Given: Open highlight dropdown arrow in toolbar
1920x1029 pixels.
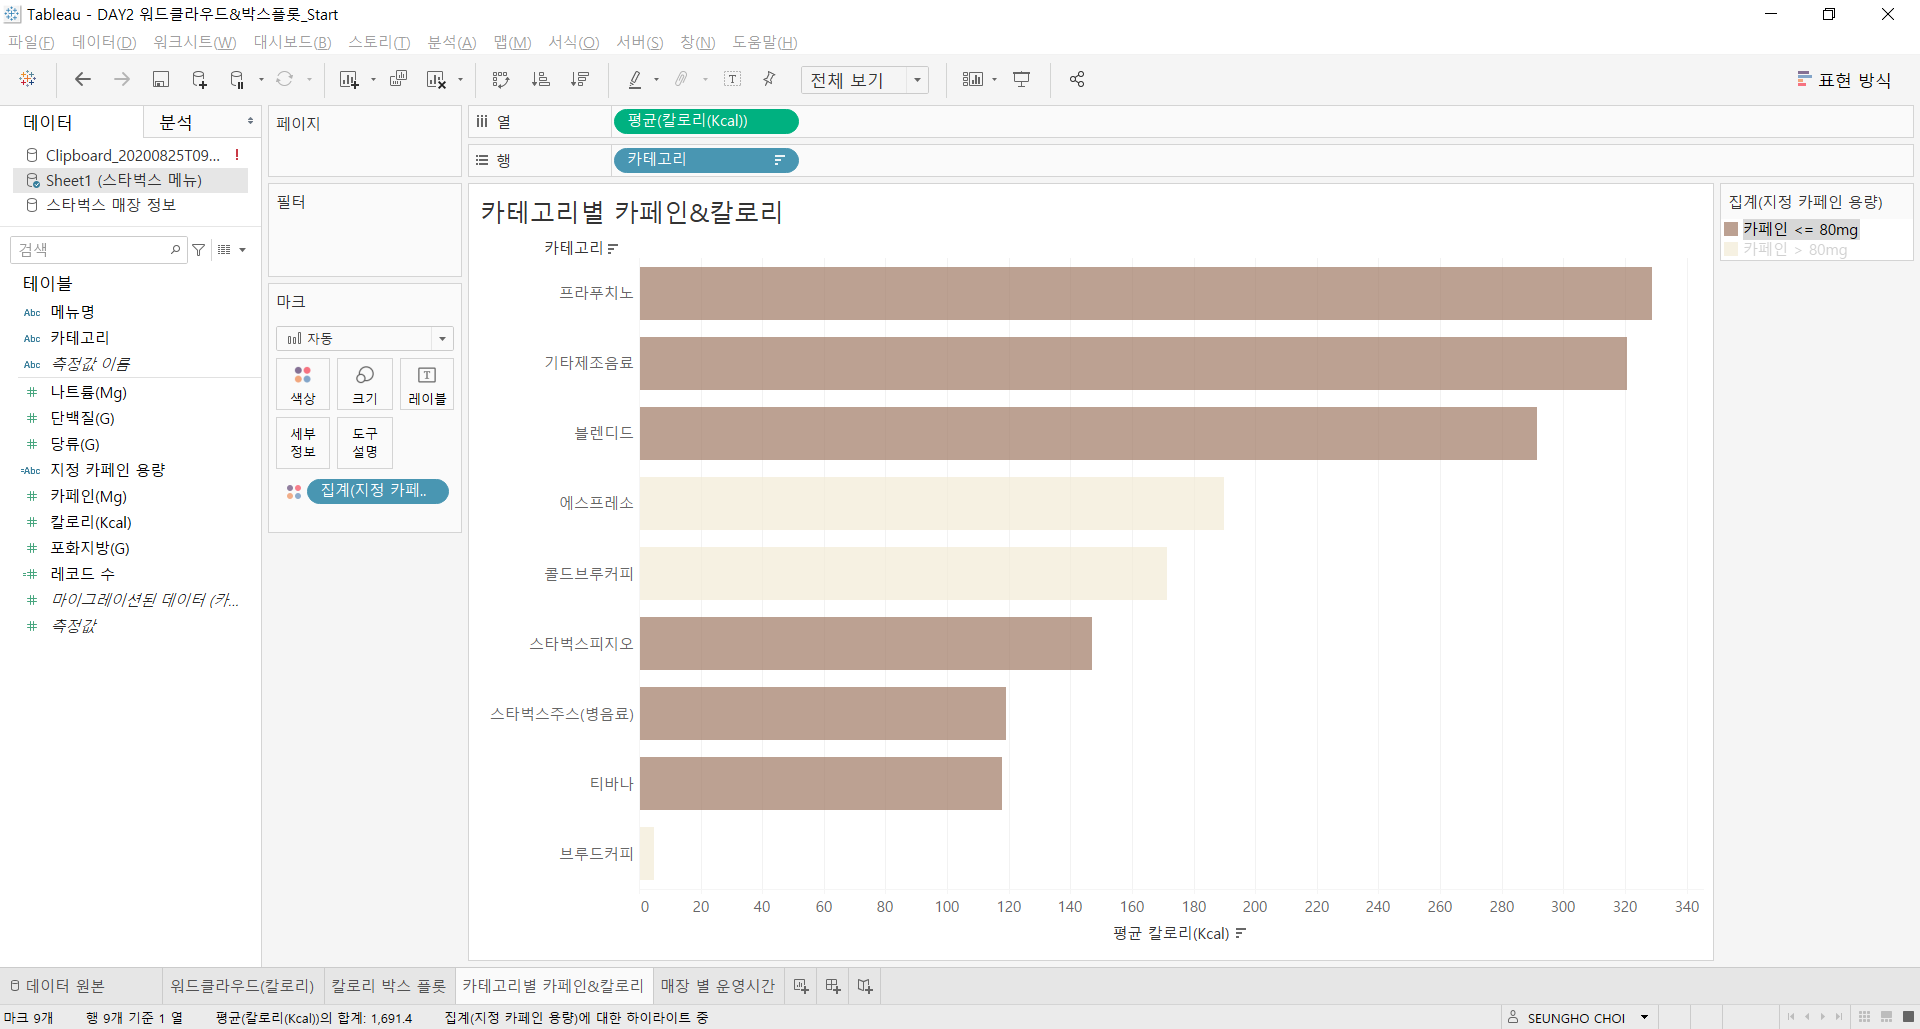Looking at the screenshot, I should 657,80.
